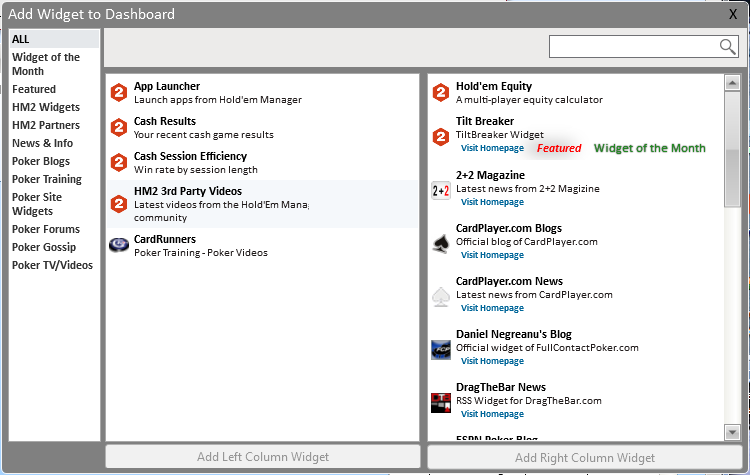Open Poker Forums category
750x475 pixels.
click(x=46, y=229)
